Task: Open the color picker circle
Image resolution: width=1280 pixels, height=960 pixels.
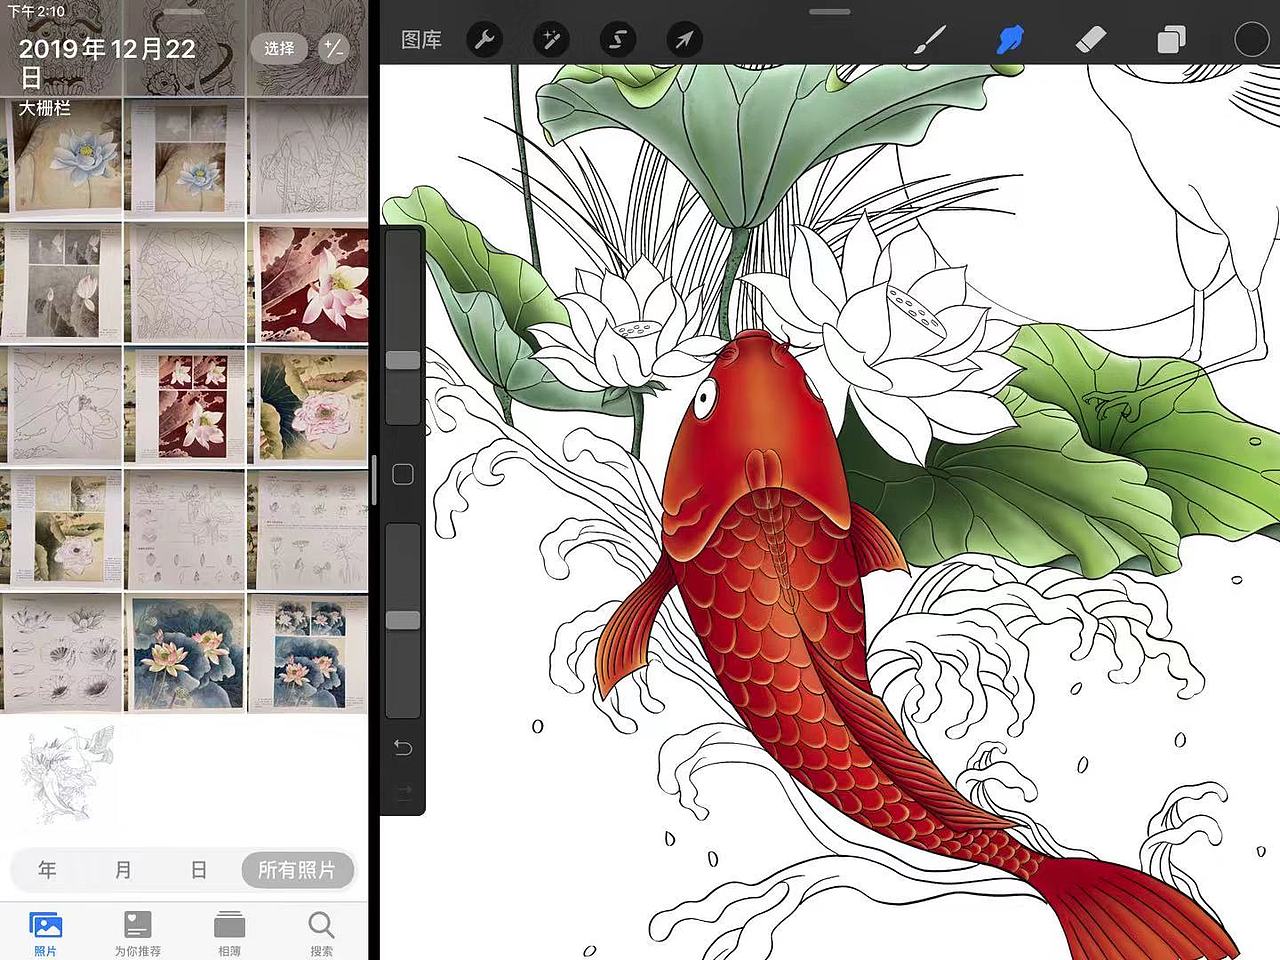Action: coord(1251,40)
